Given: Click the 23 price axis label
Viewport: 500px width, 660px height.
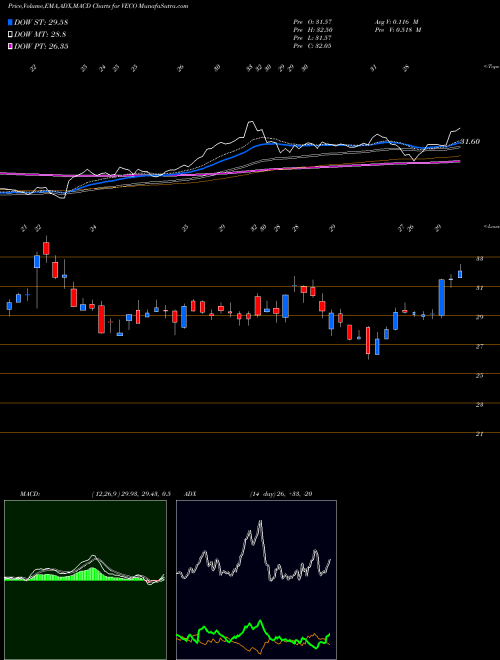Looking at the screenshot, I should (x=479, y=405).
